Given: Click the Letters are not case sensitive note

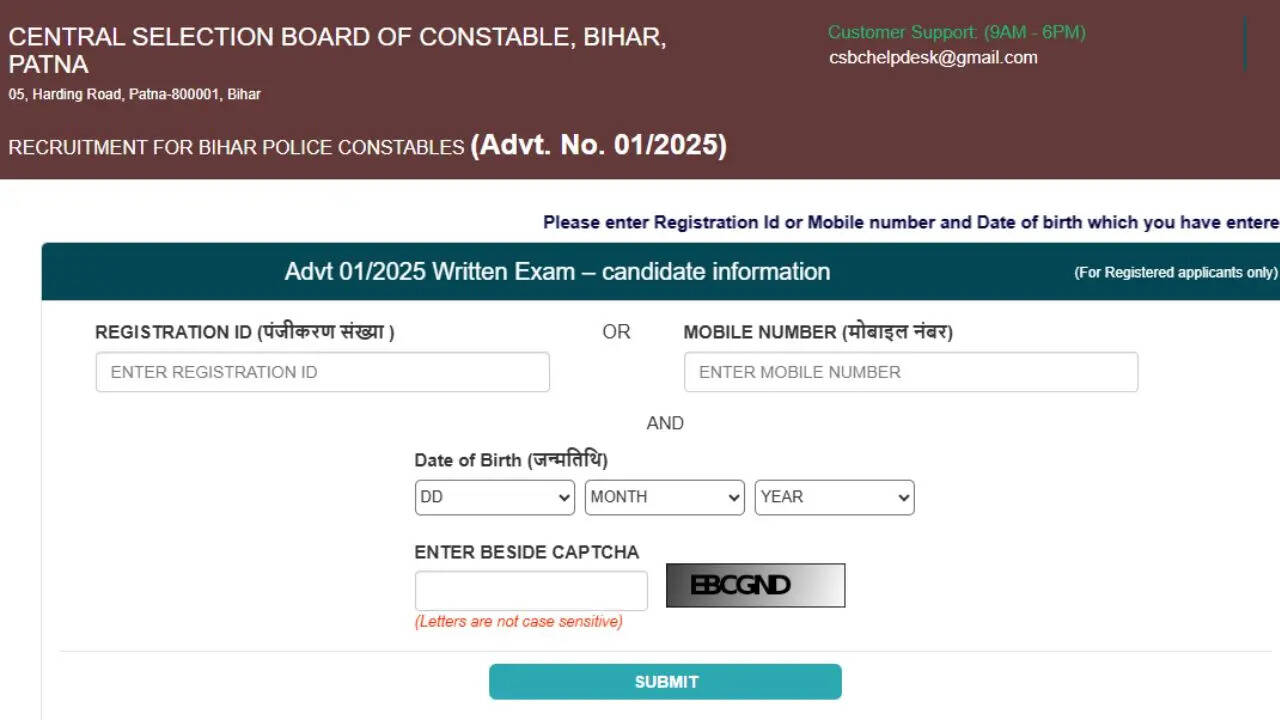Looking at the screenshot, I should pos(518,622).
